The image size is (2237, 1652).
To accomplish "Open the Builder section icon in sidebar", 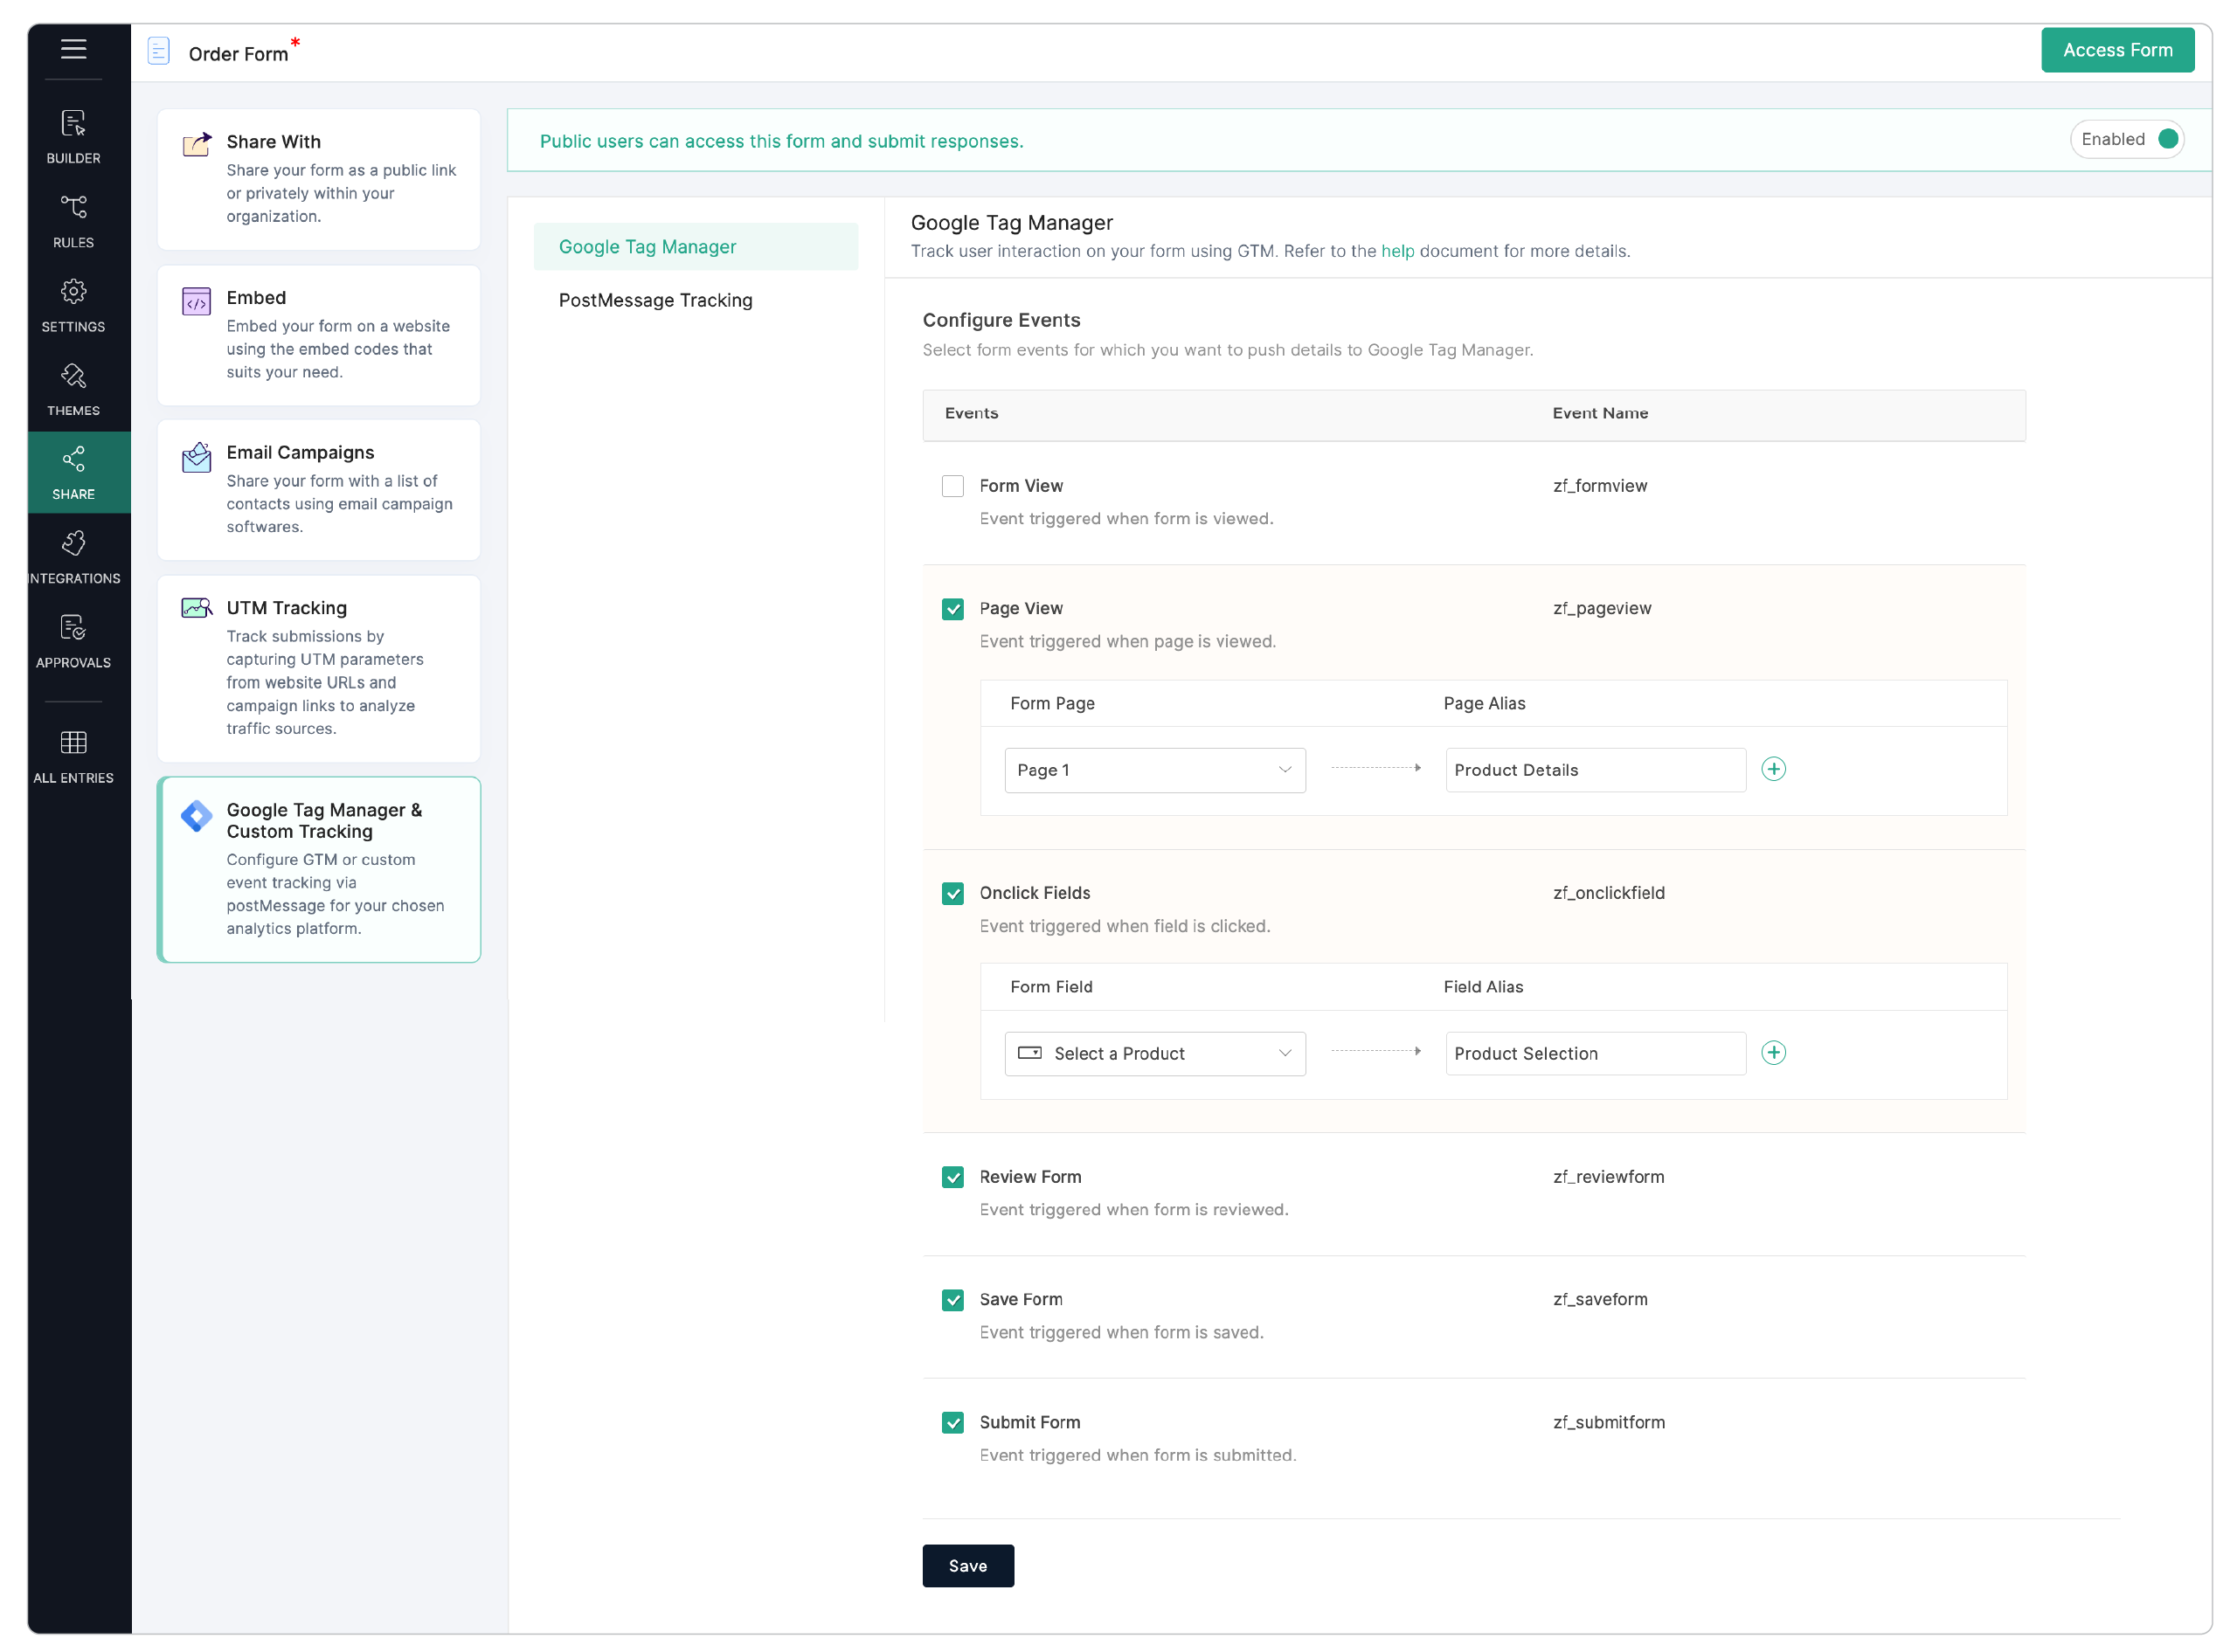I will pyautogui.click(x=73, y=125).
